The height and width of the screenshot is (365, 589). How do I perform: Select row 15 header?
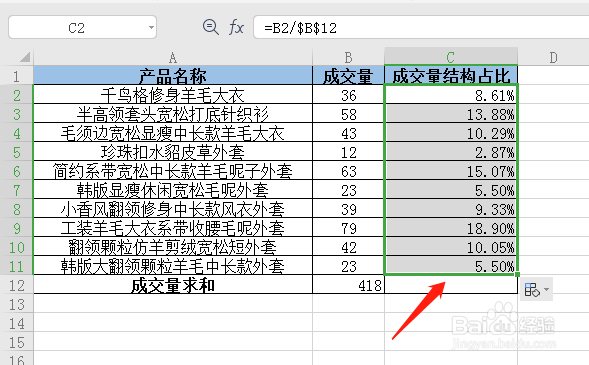point(17,342)
